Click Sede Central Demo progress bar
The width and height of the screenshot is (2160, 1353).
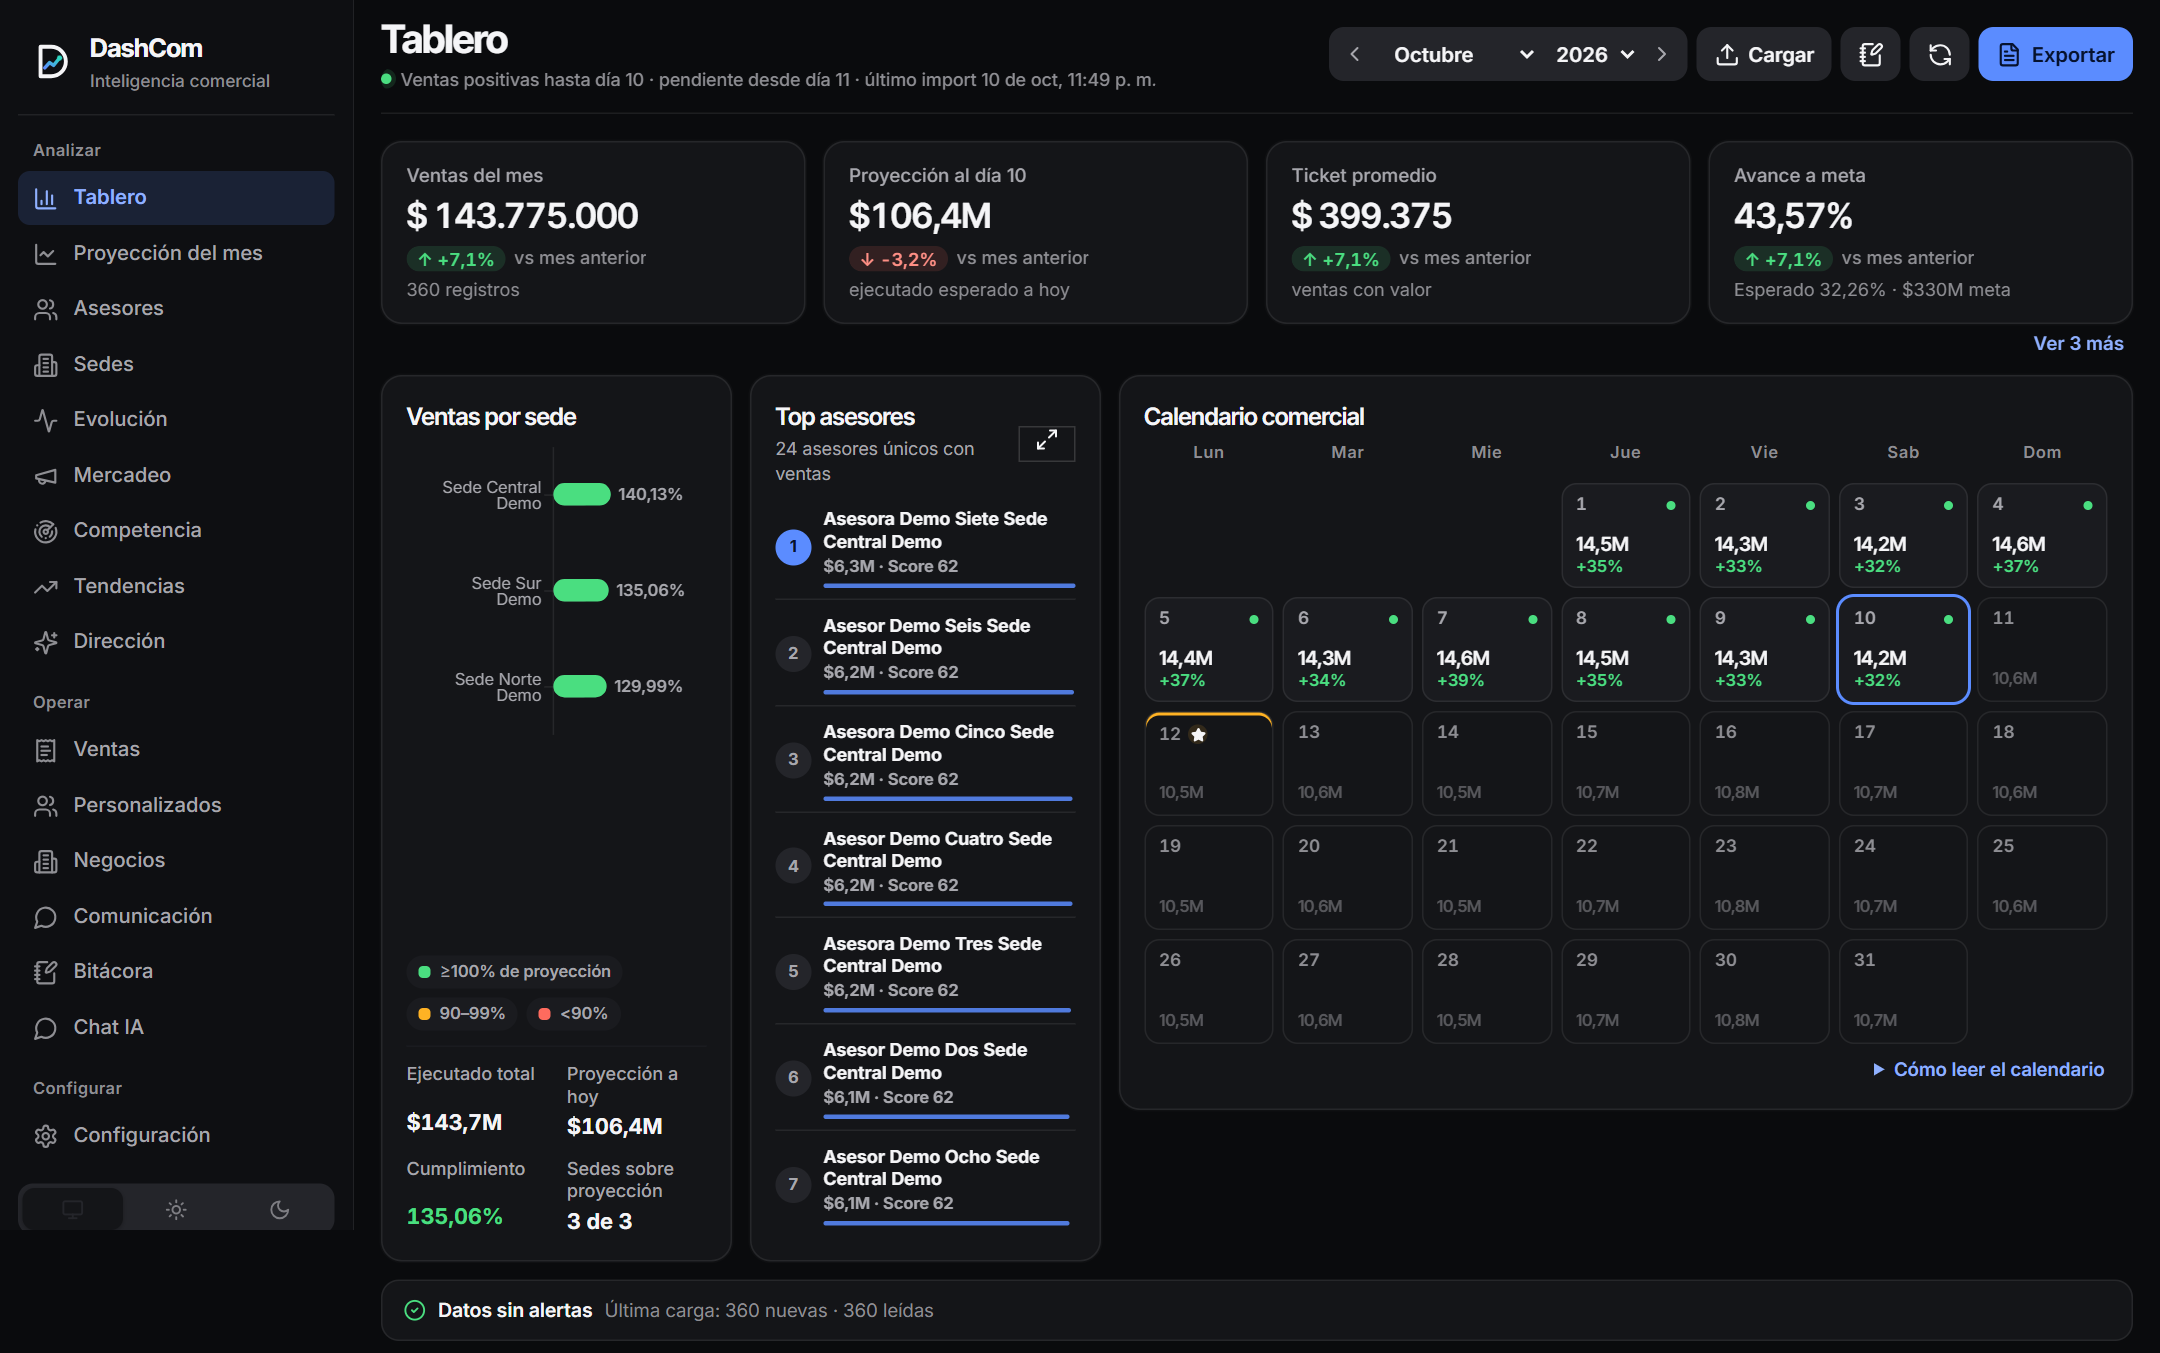pos(581,494)
